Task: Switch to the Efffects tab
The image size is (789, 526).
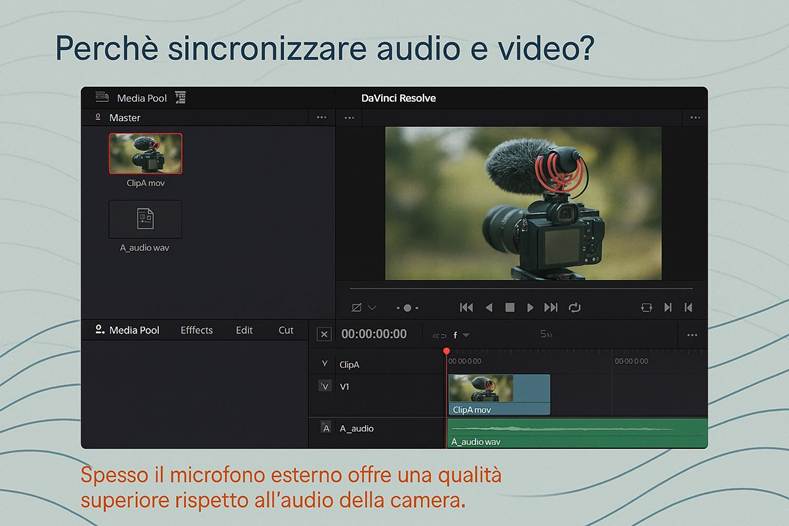Action: (x=197, y=330)
